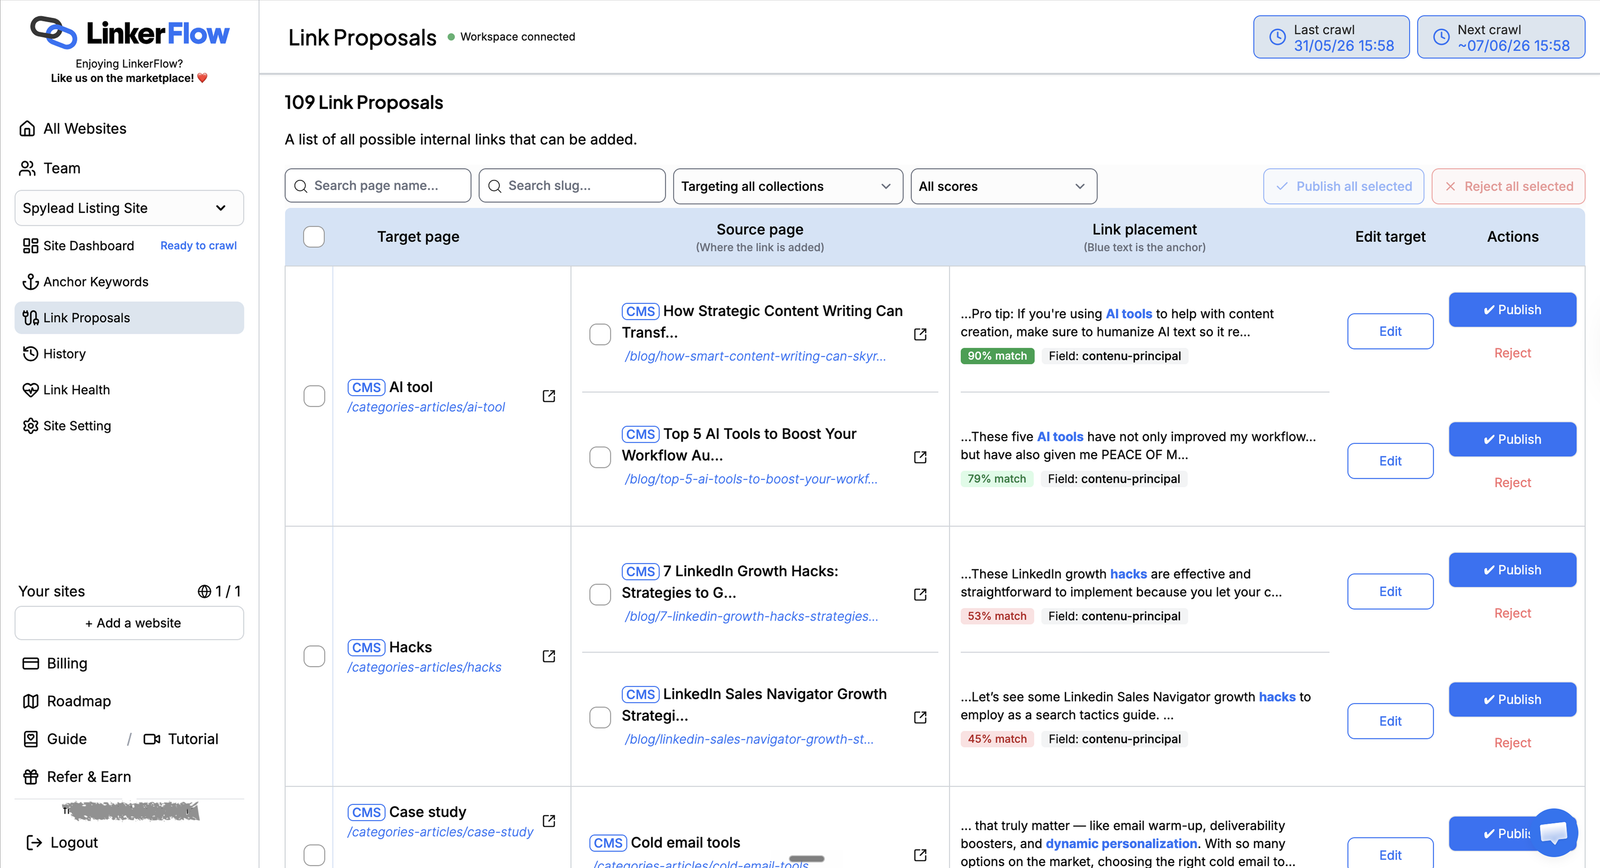This screenshot has width=1600, height=868.
Task: Open the Guide page
Action: 66,739
